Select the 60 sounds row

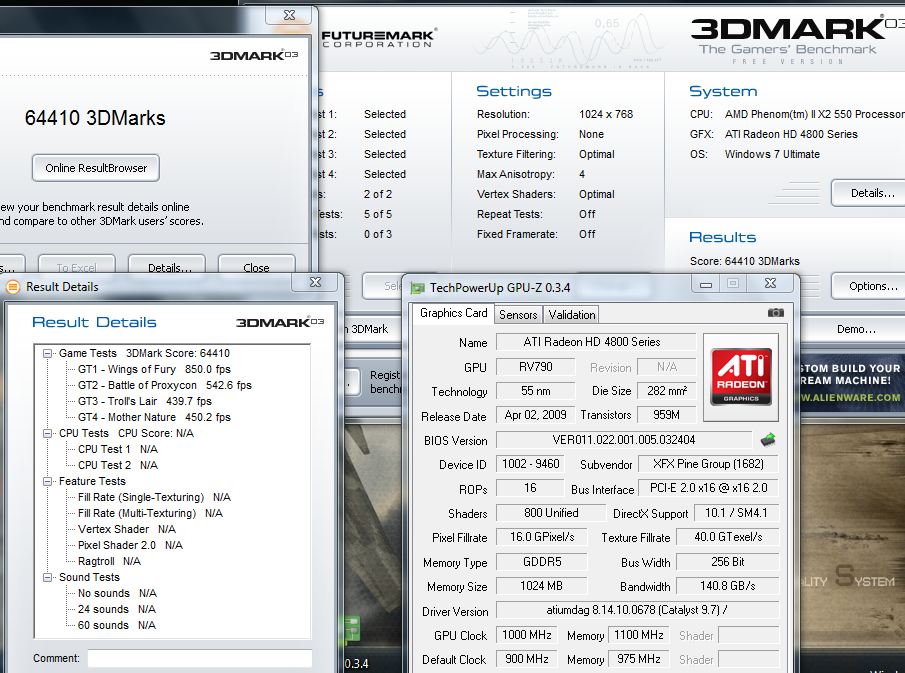coord(117,625)
